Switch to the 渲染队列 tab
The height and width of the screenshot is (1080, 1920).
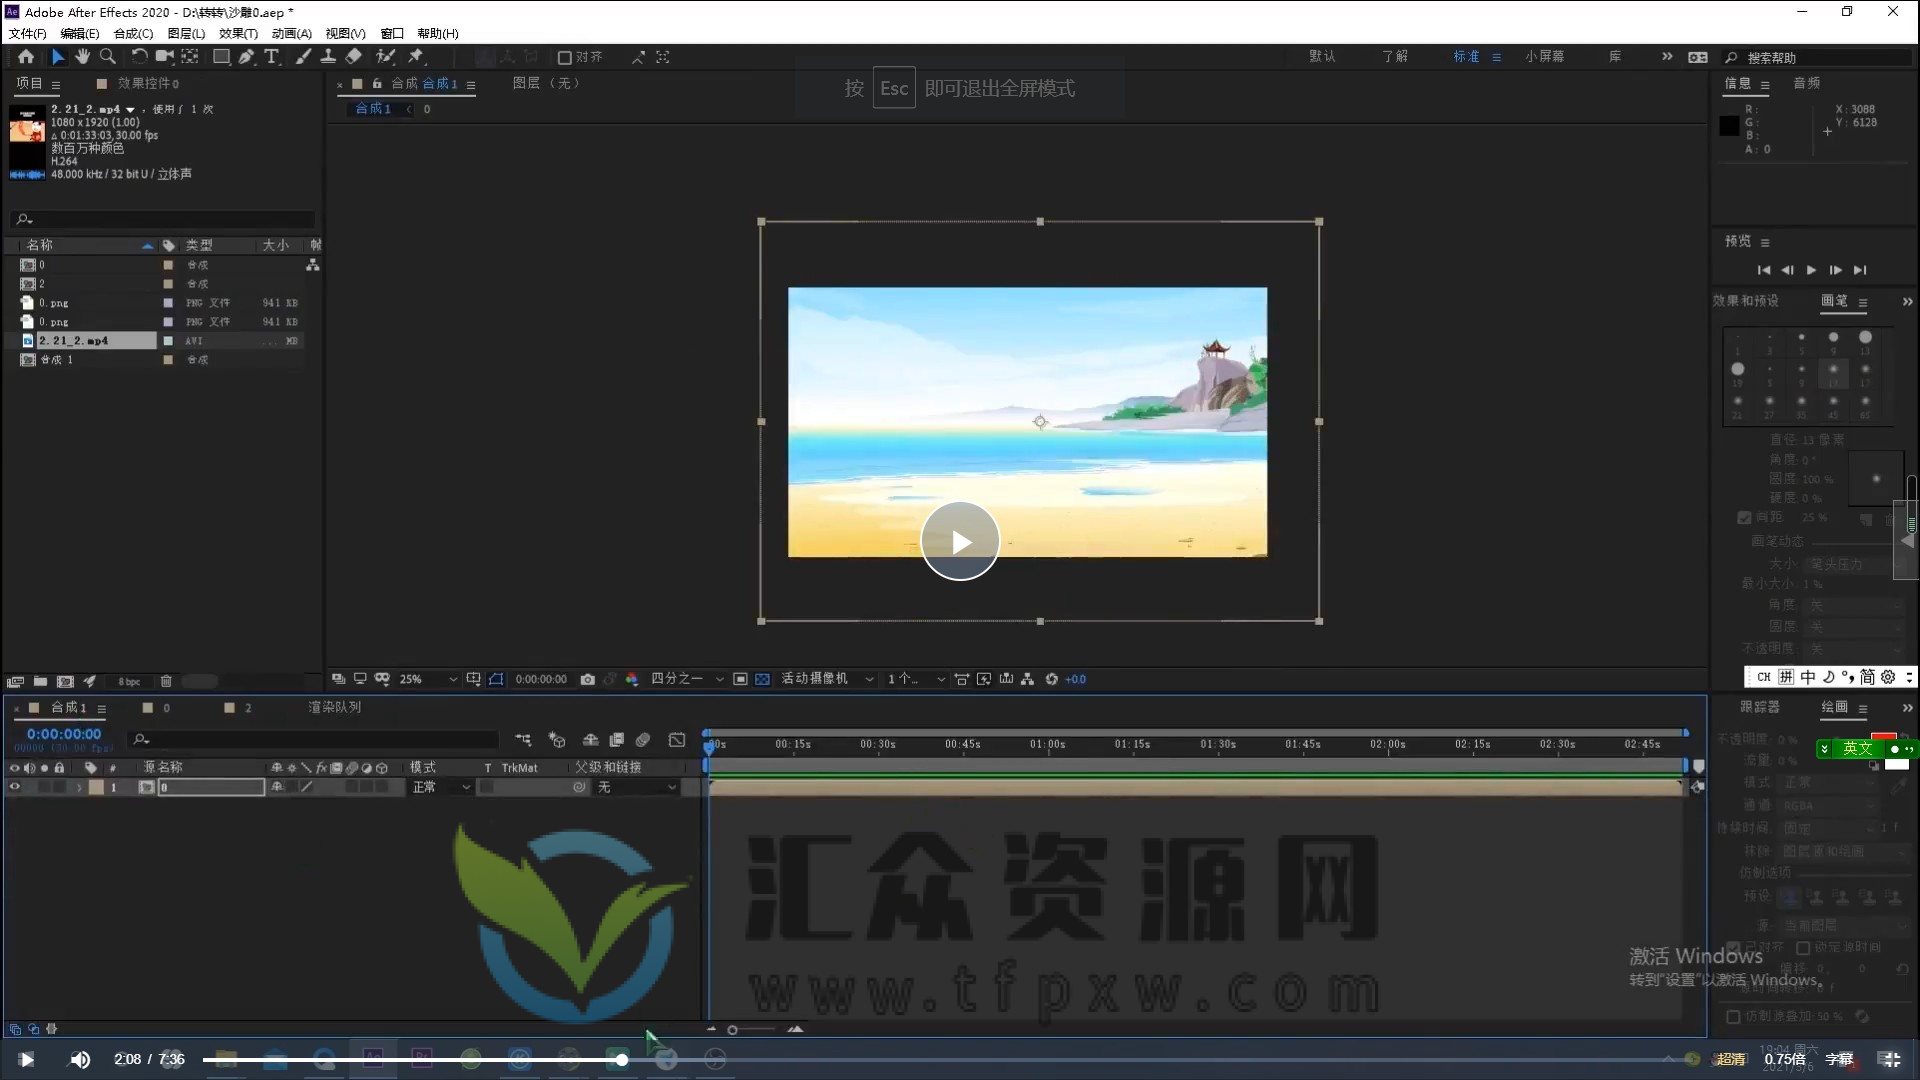(337, 707)
